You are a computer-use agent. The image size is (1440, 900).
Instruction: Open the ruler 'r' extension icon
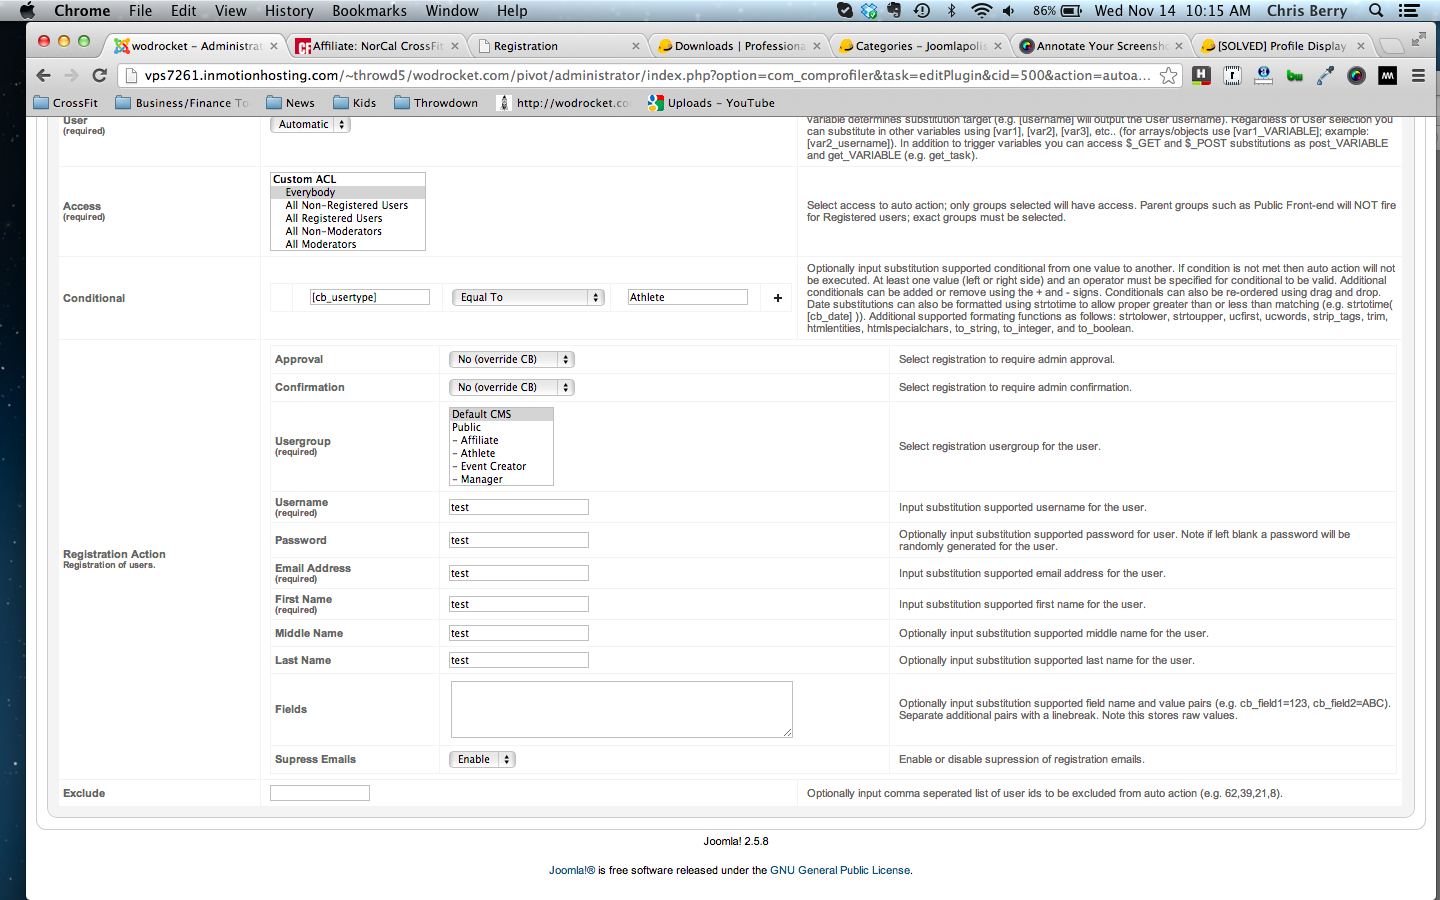point(1232,75)
